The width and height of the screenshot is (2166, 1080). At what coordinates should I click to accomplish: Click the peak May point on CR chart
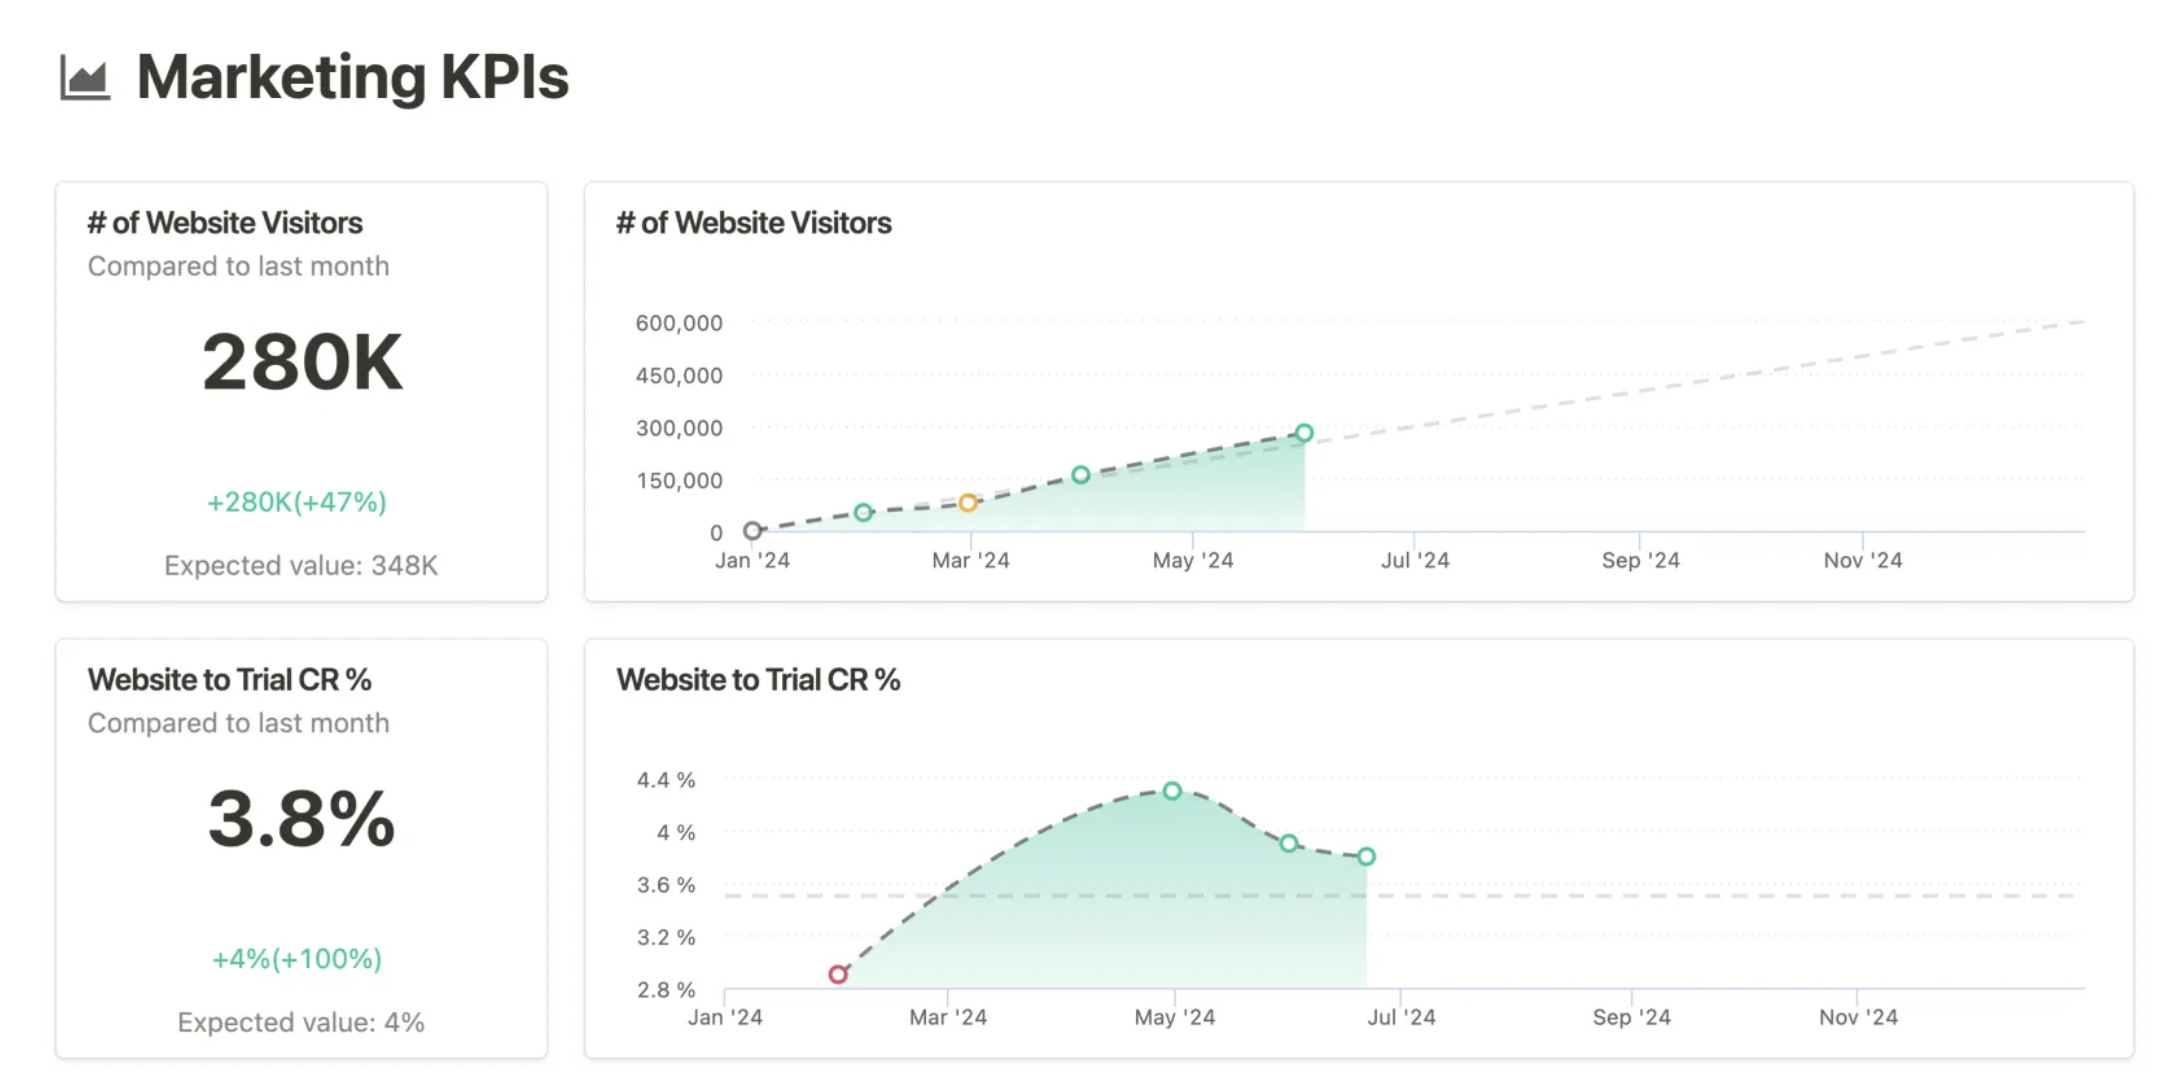tap(1172, 791)
